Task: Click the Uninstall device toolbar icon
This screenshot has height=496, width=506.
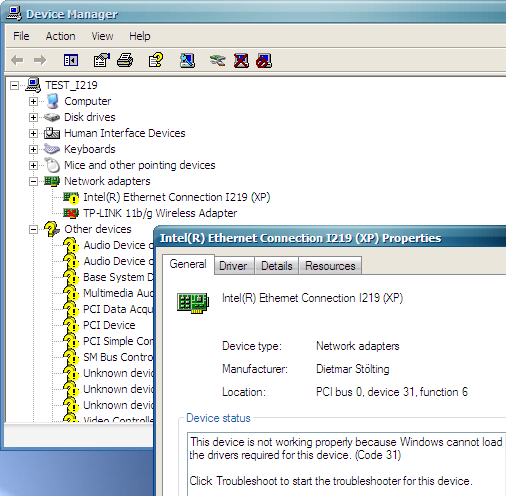Action: tap(241, 61)
